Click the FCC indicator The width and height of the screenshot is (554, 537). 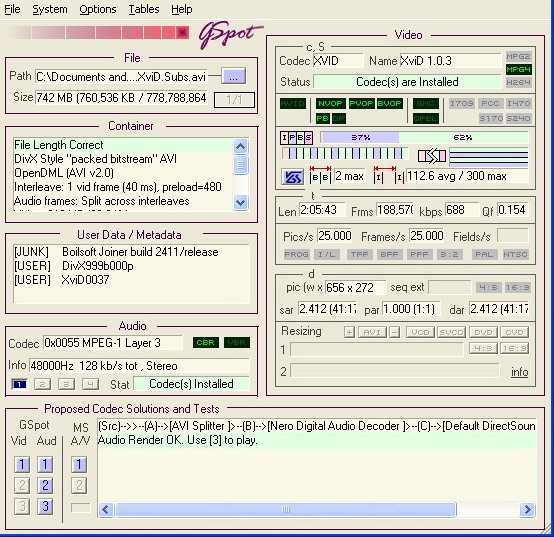tap(490, 104)
